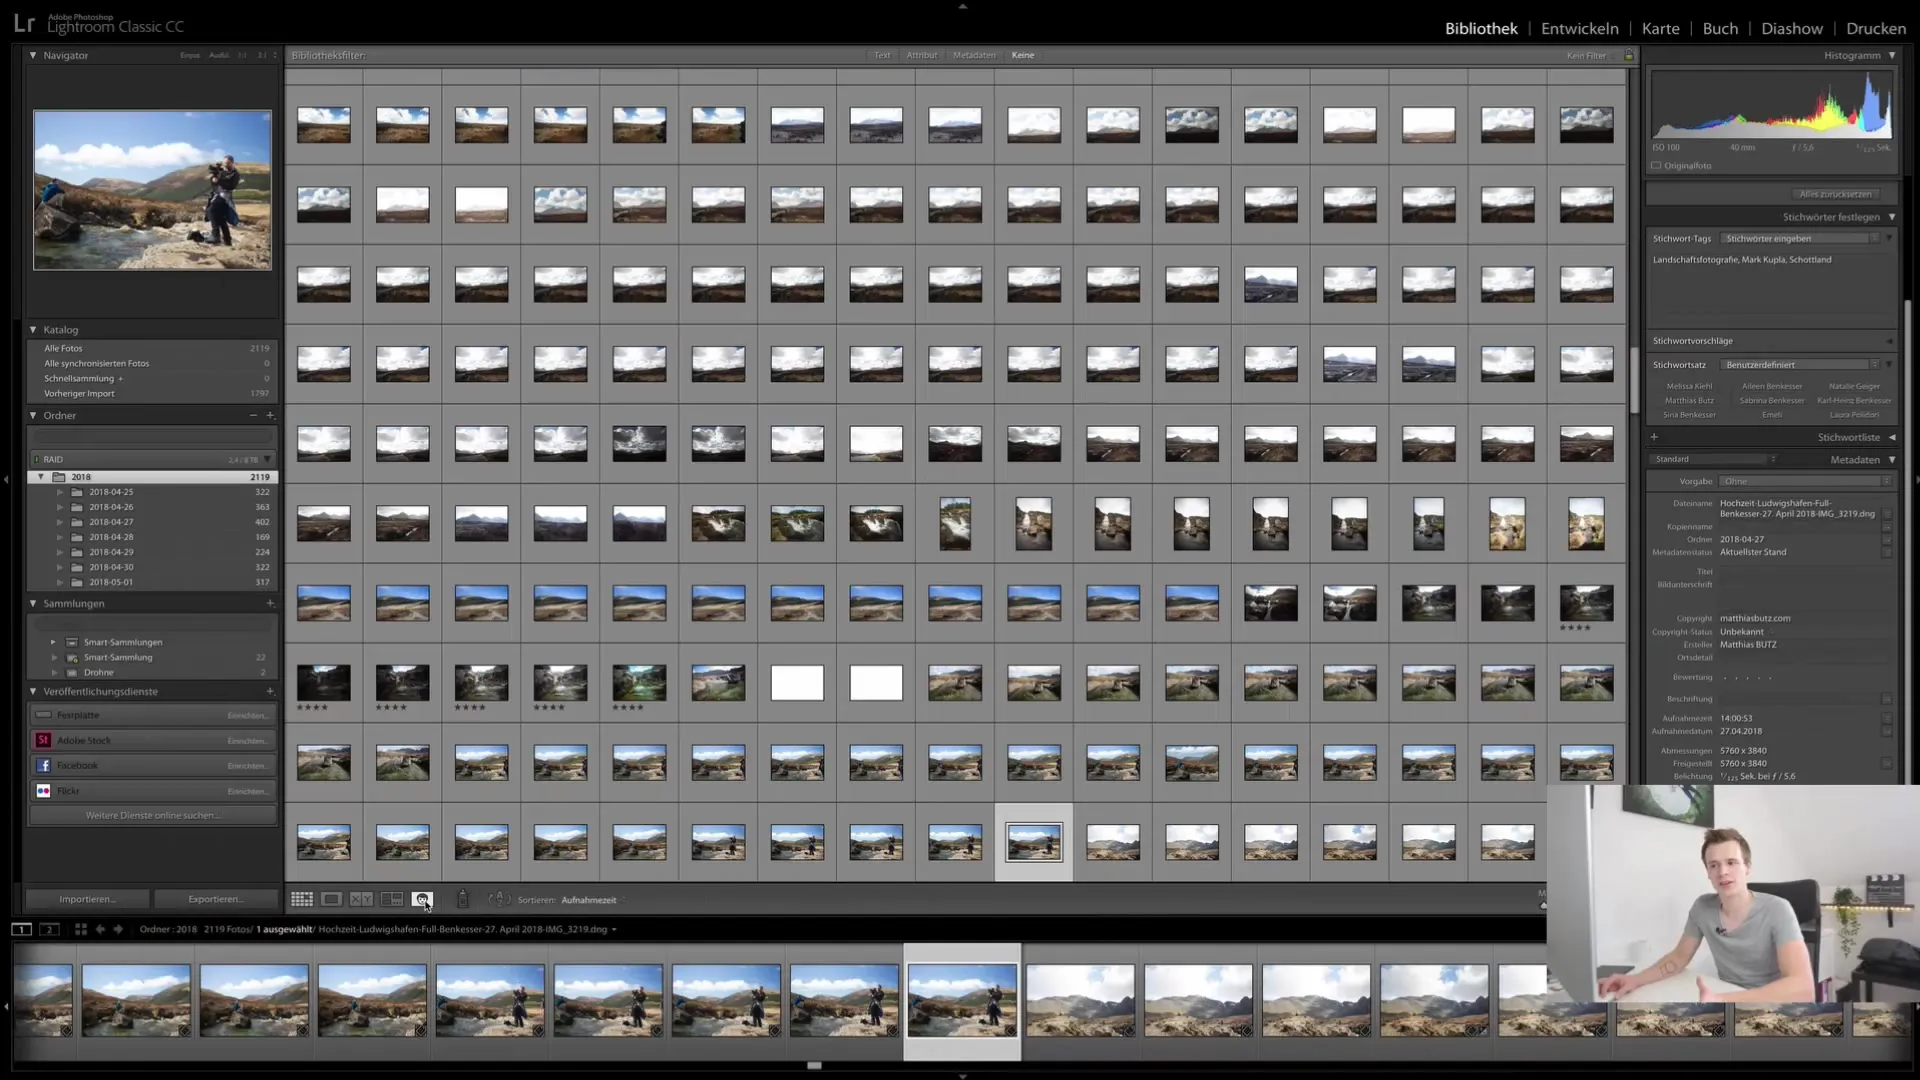The height and width of the screenshot is (1080, 1920).
Task: Open the Kein Filter preset dropdown
Action: pyautogui.click(x=1590, y=55)
